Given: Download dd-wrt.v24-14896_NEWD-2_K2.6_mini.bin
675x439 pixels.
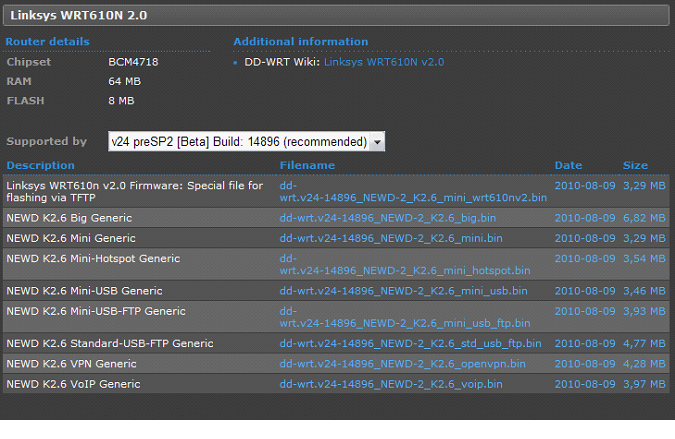Looking at the screenshot, I should click(391, 238).
